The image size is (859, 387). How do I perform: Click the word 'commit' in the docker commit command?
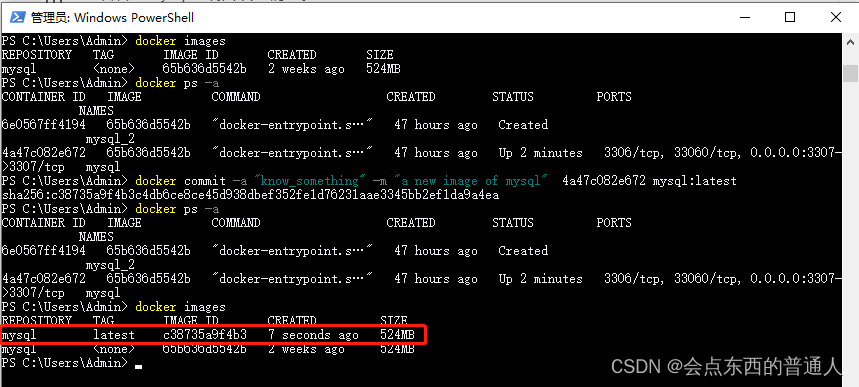(205, 181)
